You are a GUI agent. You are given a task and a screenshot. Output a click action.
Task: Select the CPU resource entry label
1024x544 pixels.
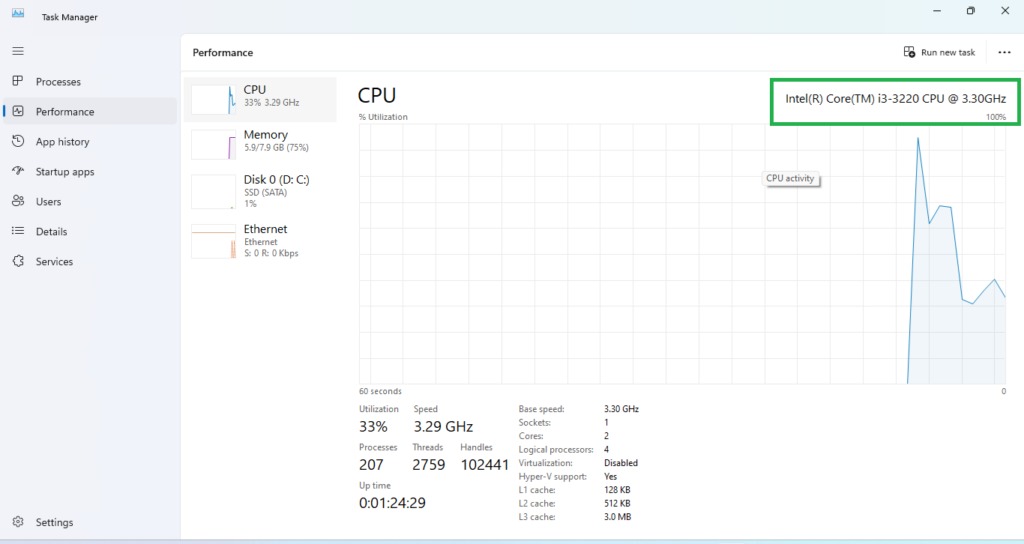(x=255, y=89)
